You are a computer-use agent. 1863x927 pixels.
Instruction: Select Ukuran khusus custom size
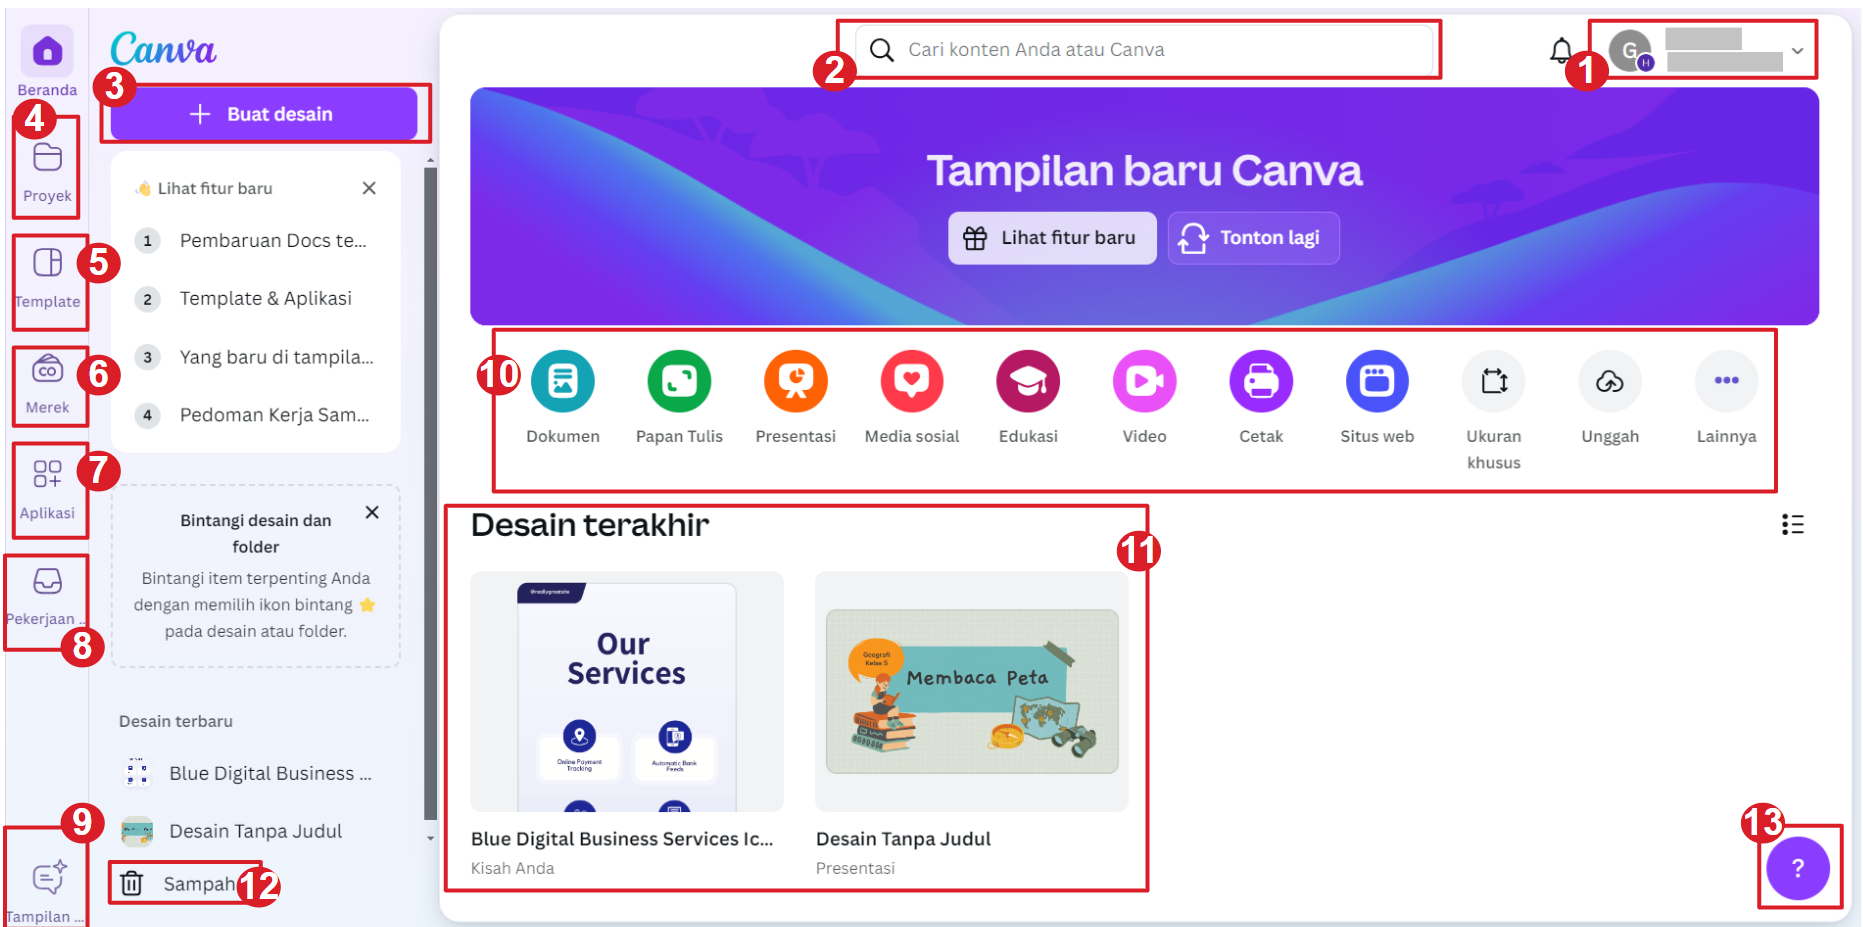tap(1494, 381)
